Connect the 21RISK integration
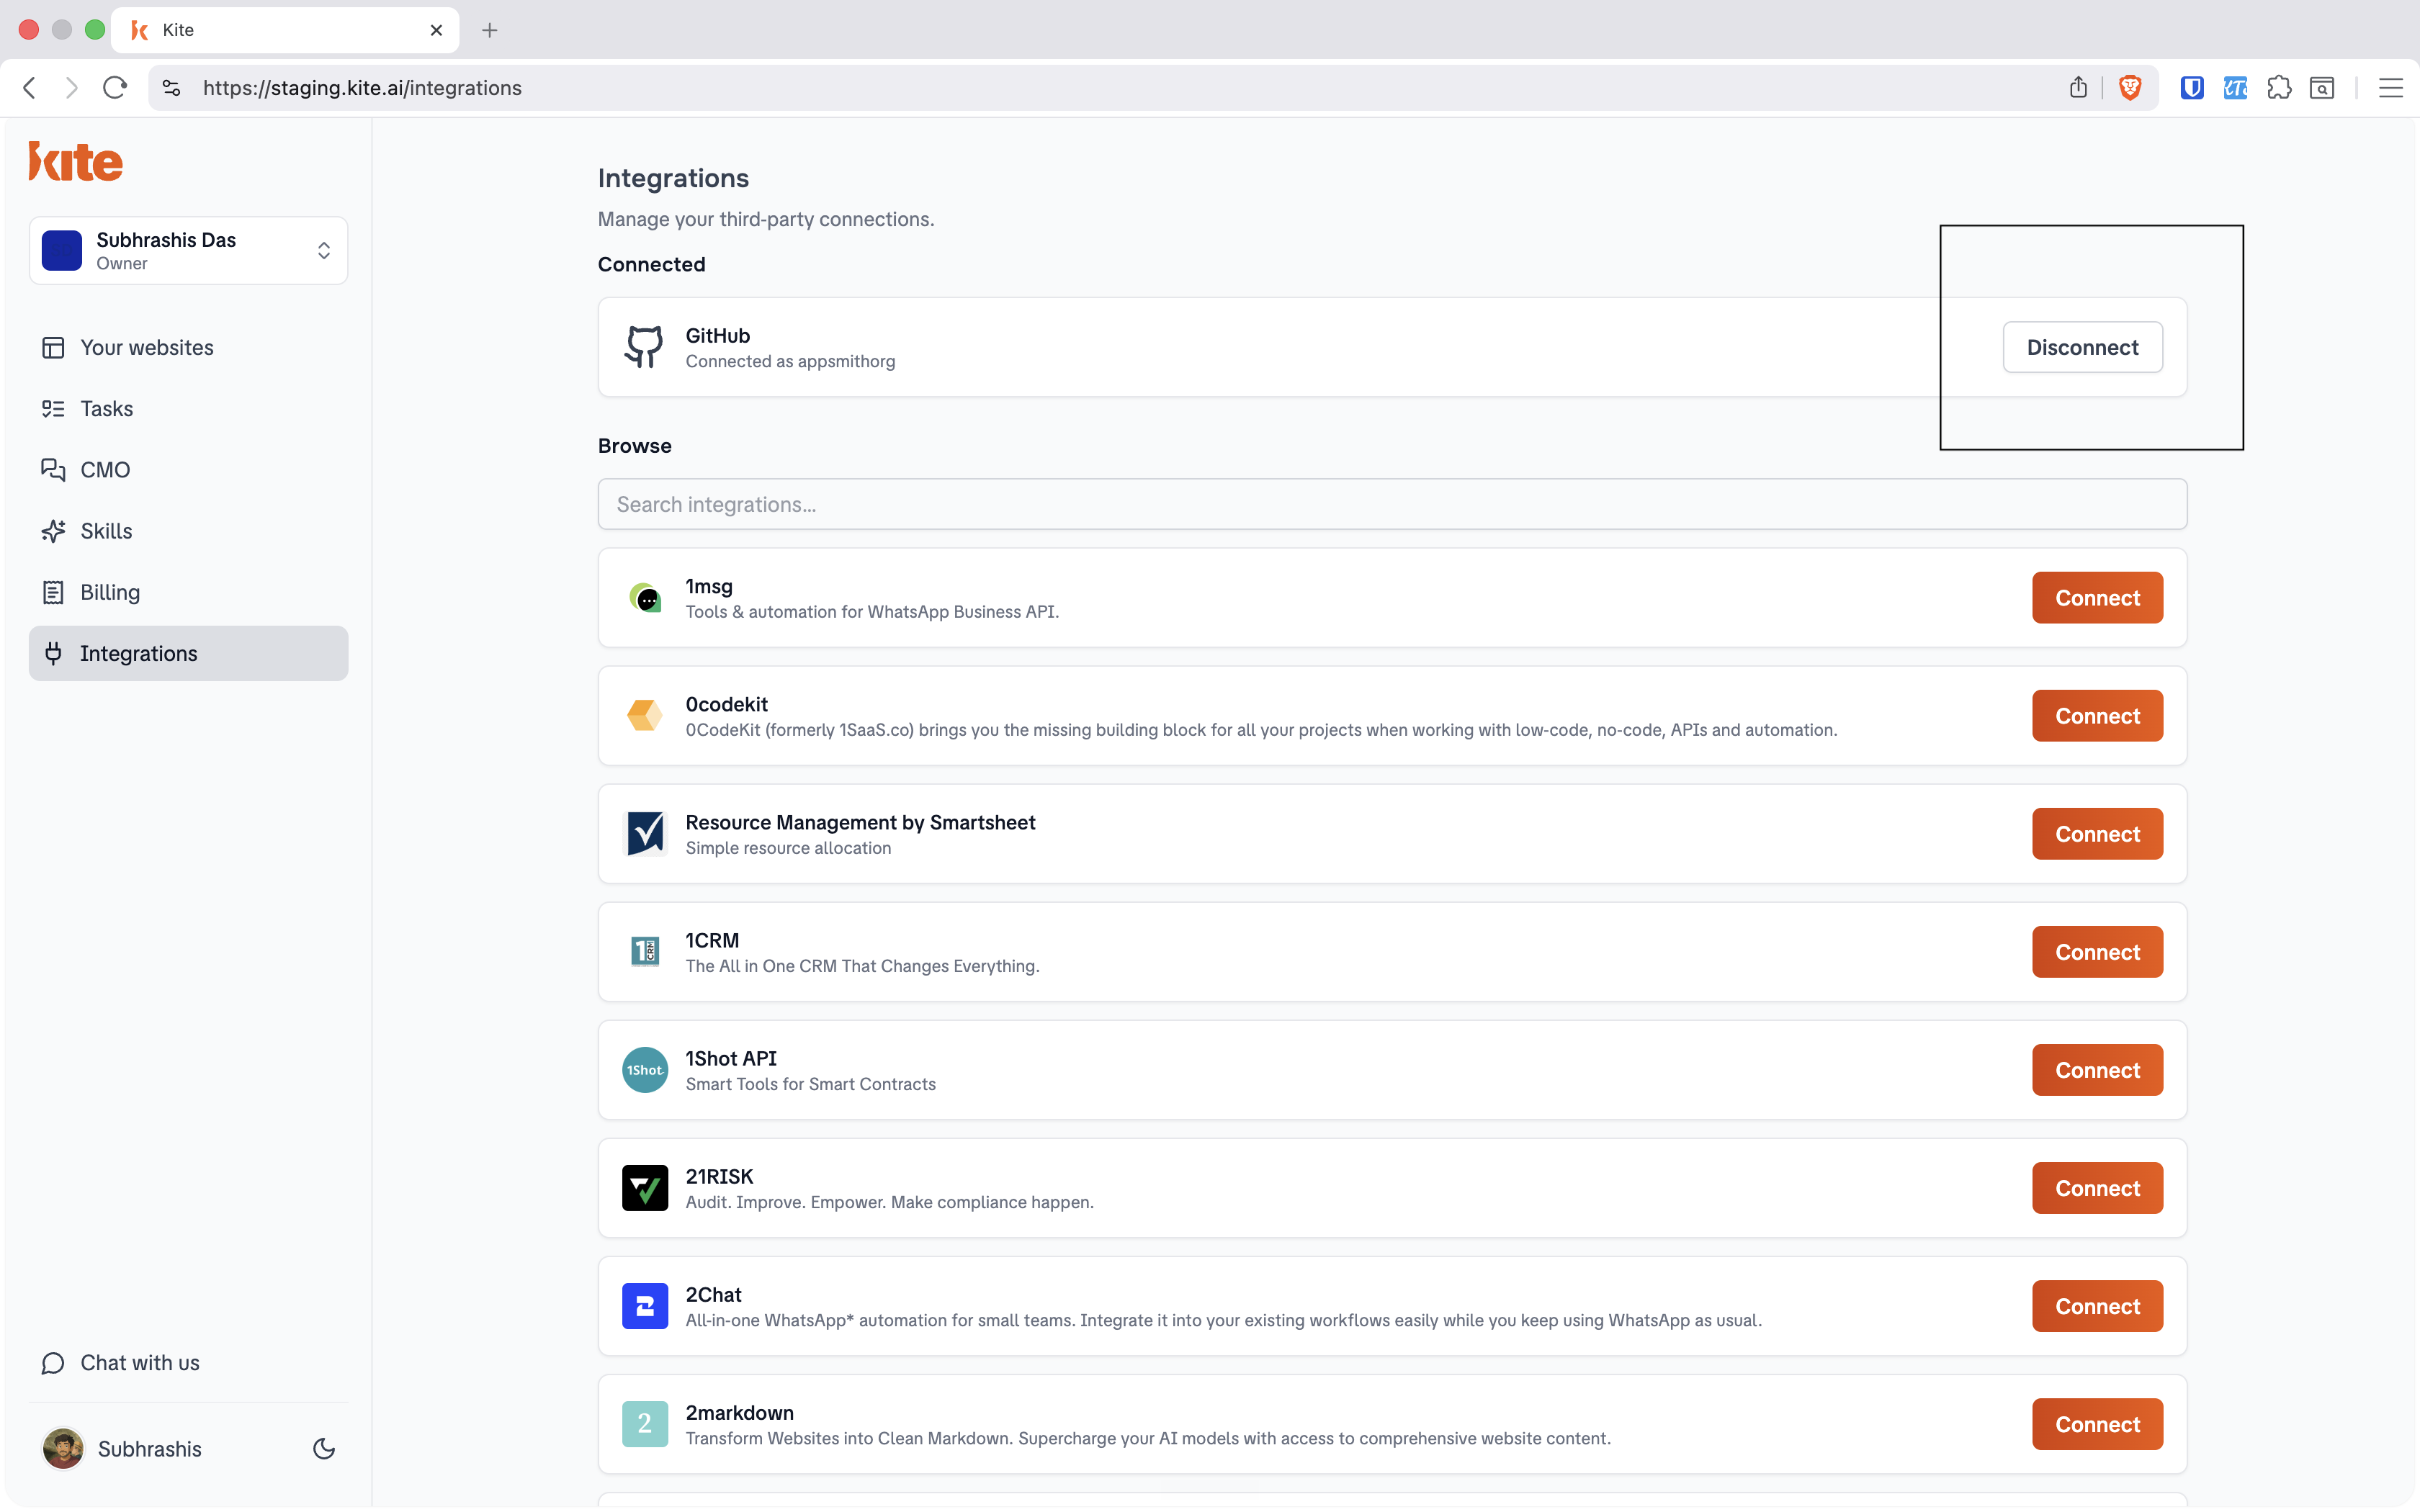Image resolution: width=2420 pixels, height=1512 pixels. (2097, 1188)
